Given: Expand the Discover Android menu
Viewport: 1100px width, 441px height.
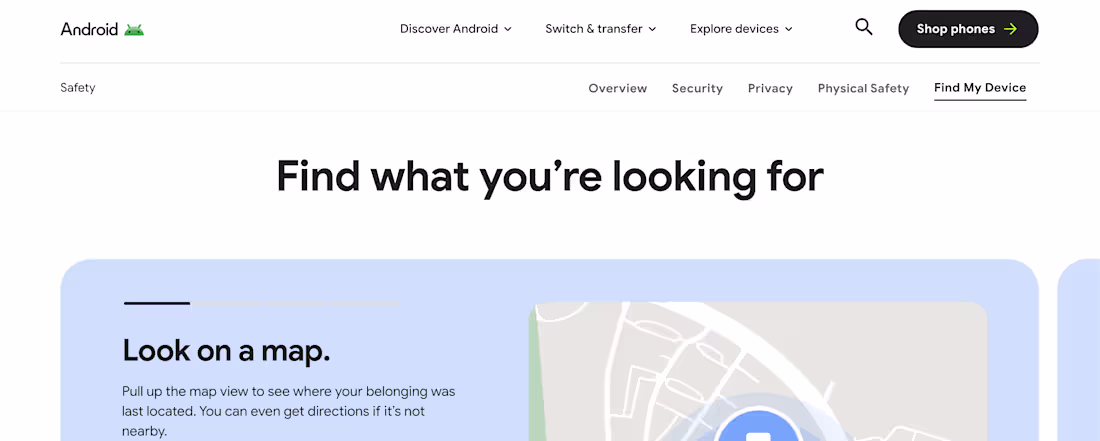Looking at the screenshot, I should [x=456, y=29].
